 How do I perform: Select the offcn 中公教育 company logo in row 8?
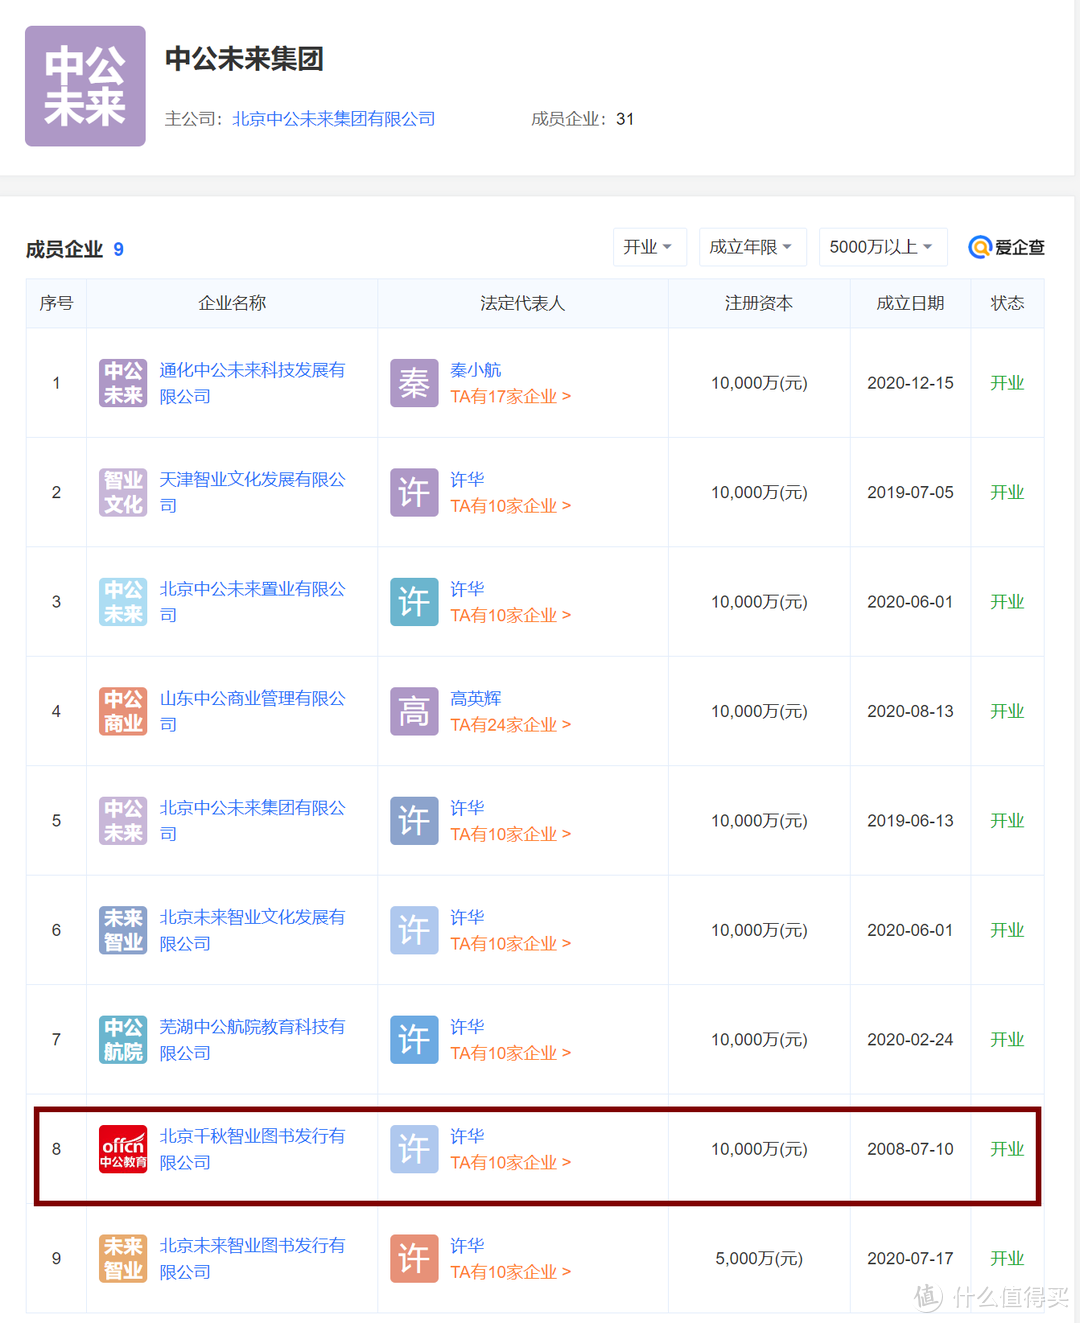point(122,1149)
